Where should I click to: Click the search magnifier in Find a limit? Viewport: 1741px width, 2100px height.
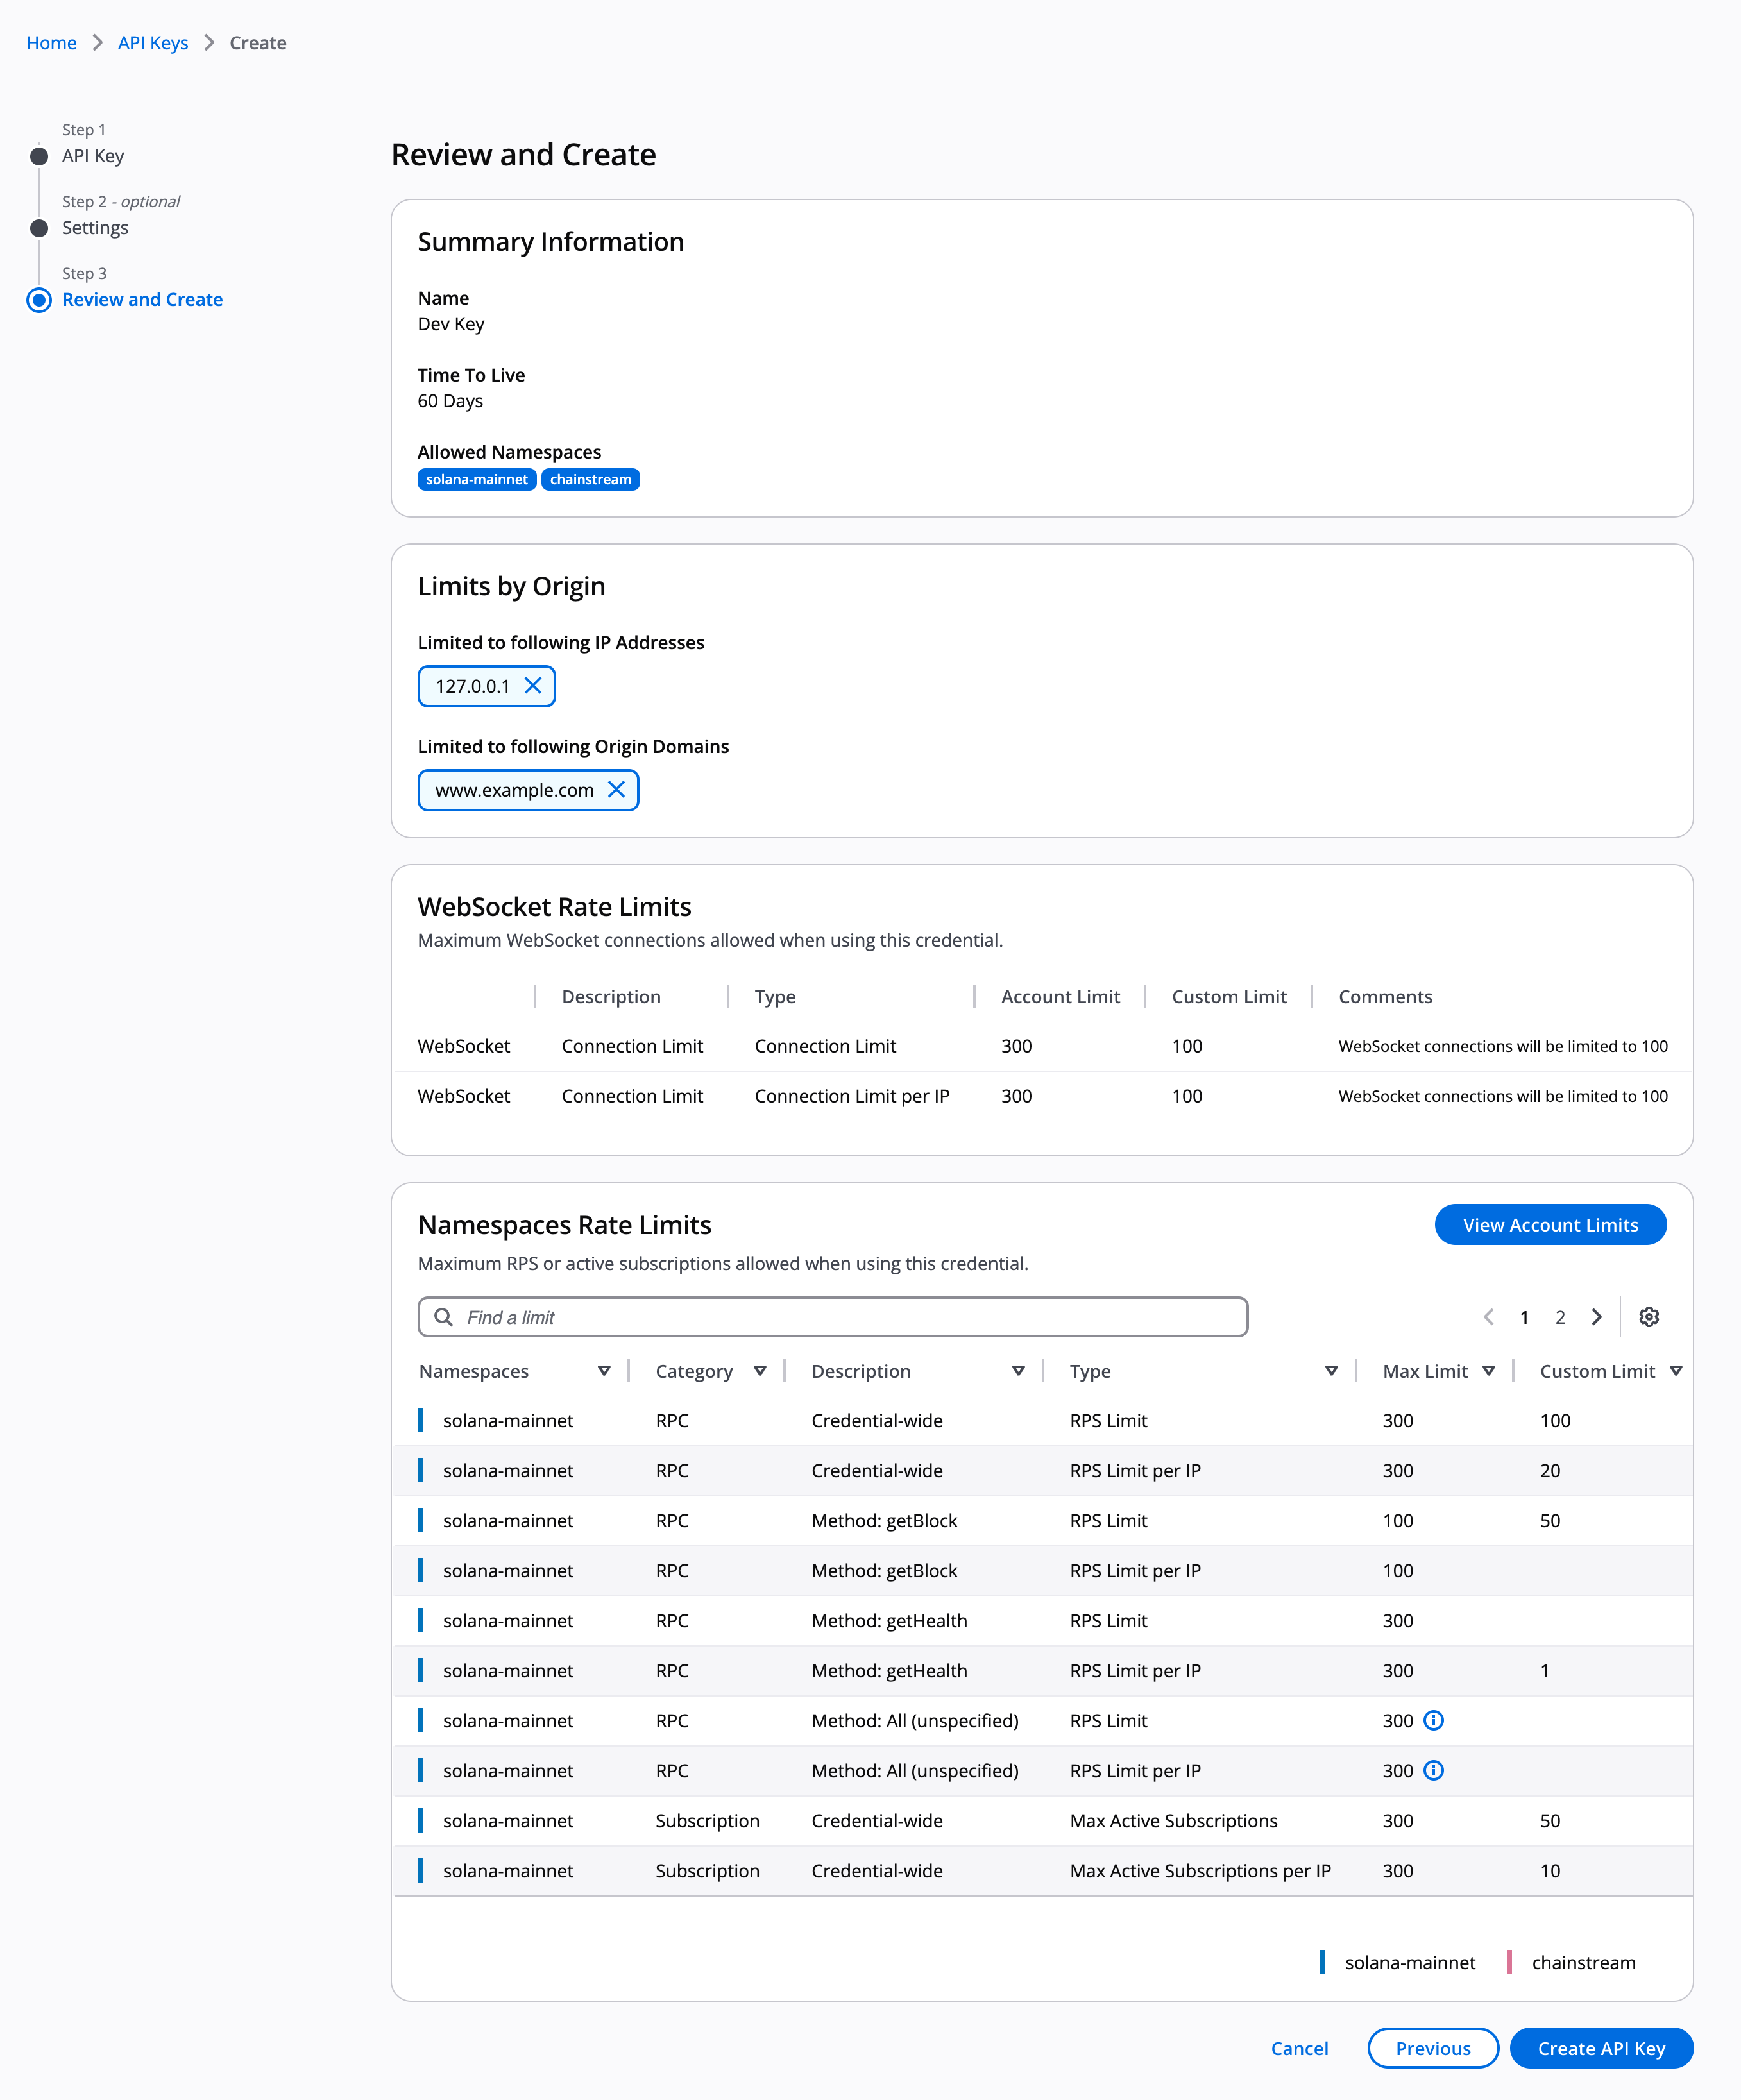tap(443, 1317)
